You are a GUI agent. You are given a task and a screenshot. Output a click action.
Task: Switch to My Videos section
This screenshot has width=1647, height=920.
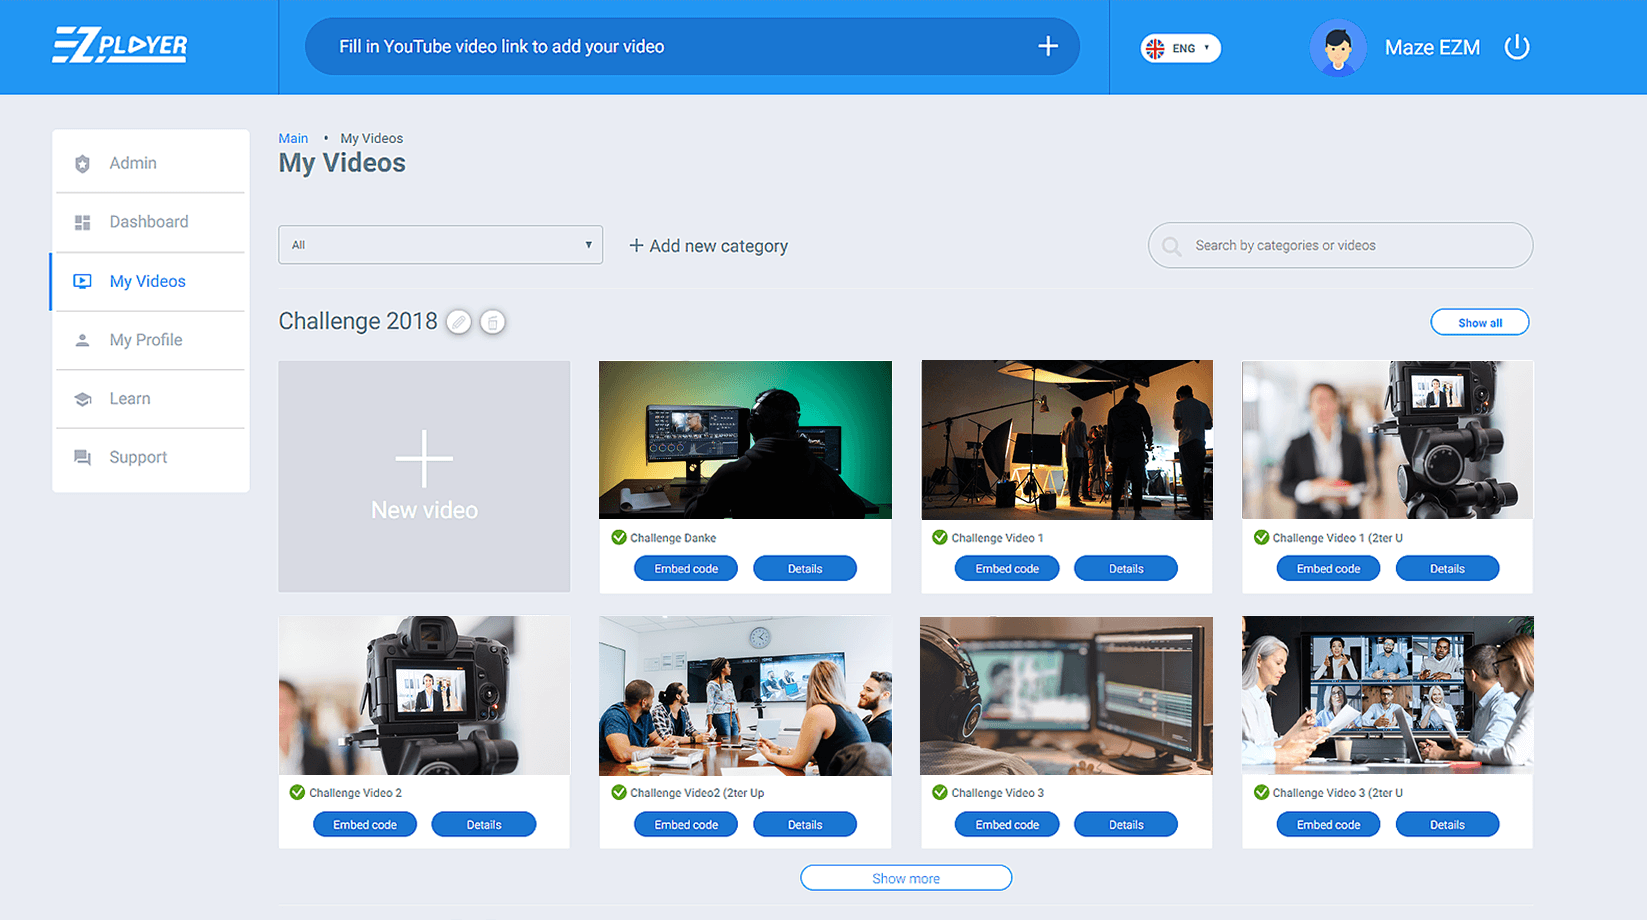tap(147, 281)
